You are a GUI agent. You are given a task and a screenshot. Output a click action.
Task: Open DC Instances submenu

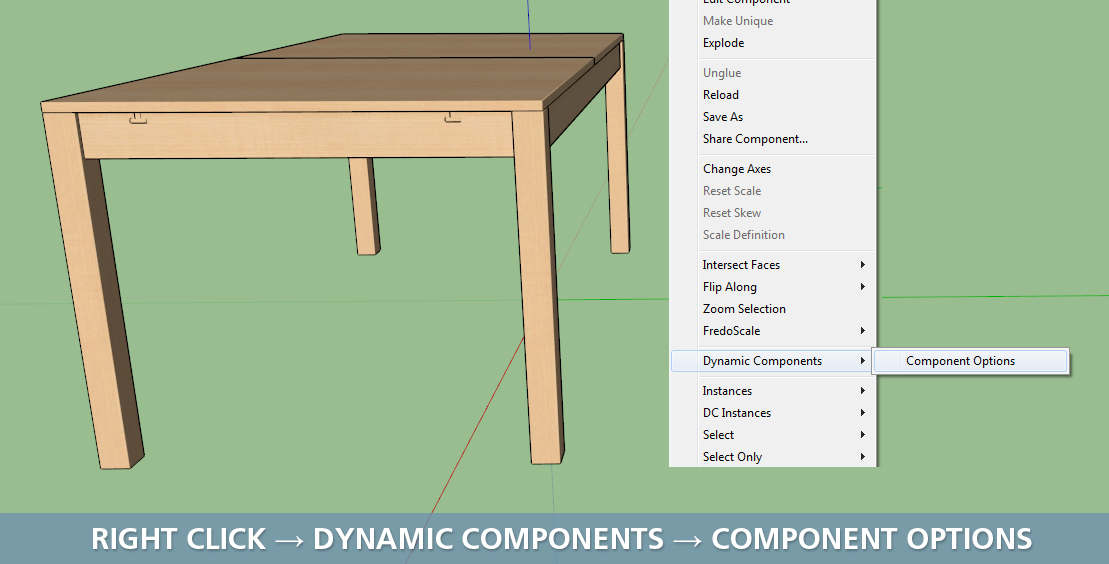pyautogui.click(x=772, y=413)
